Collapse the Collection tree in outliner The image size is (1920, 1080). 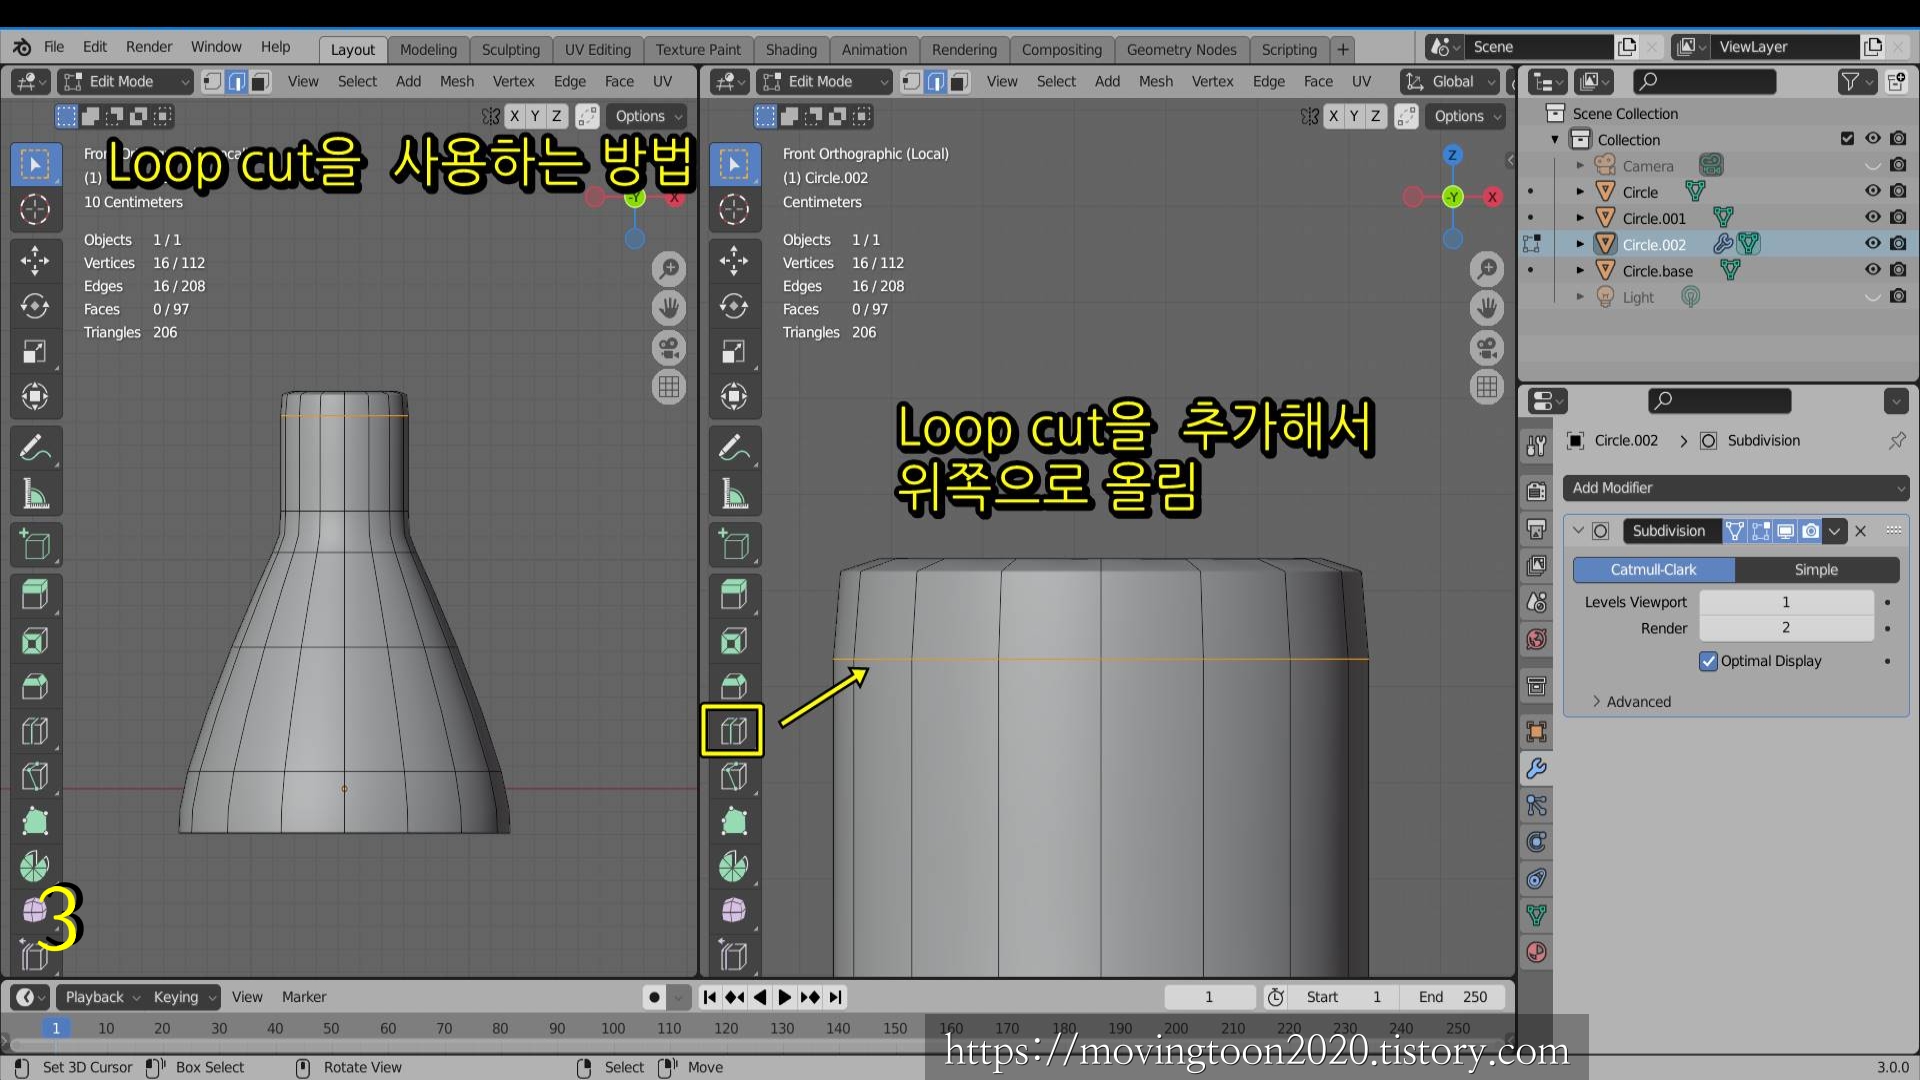tap(1555, 139)
